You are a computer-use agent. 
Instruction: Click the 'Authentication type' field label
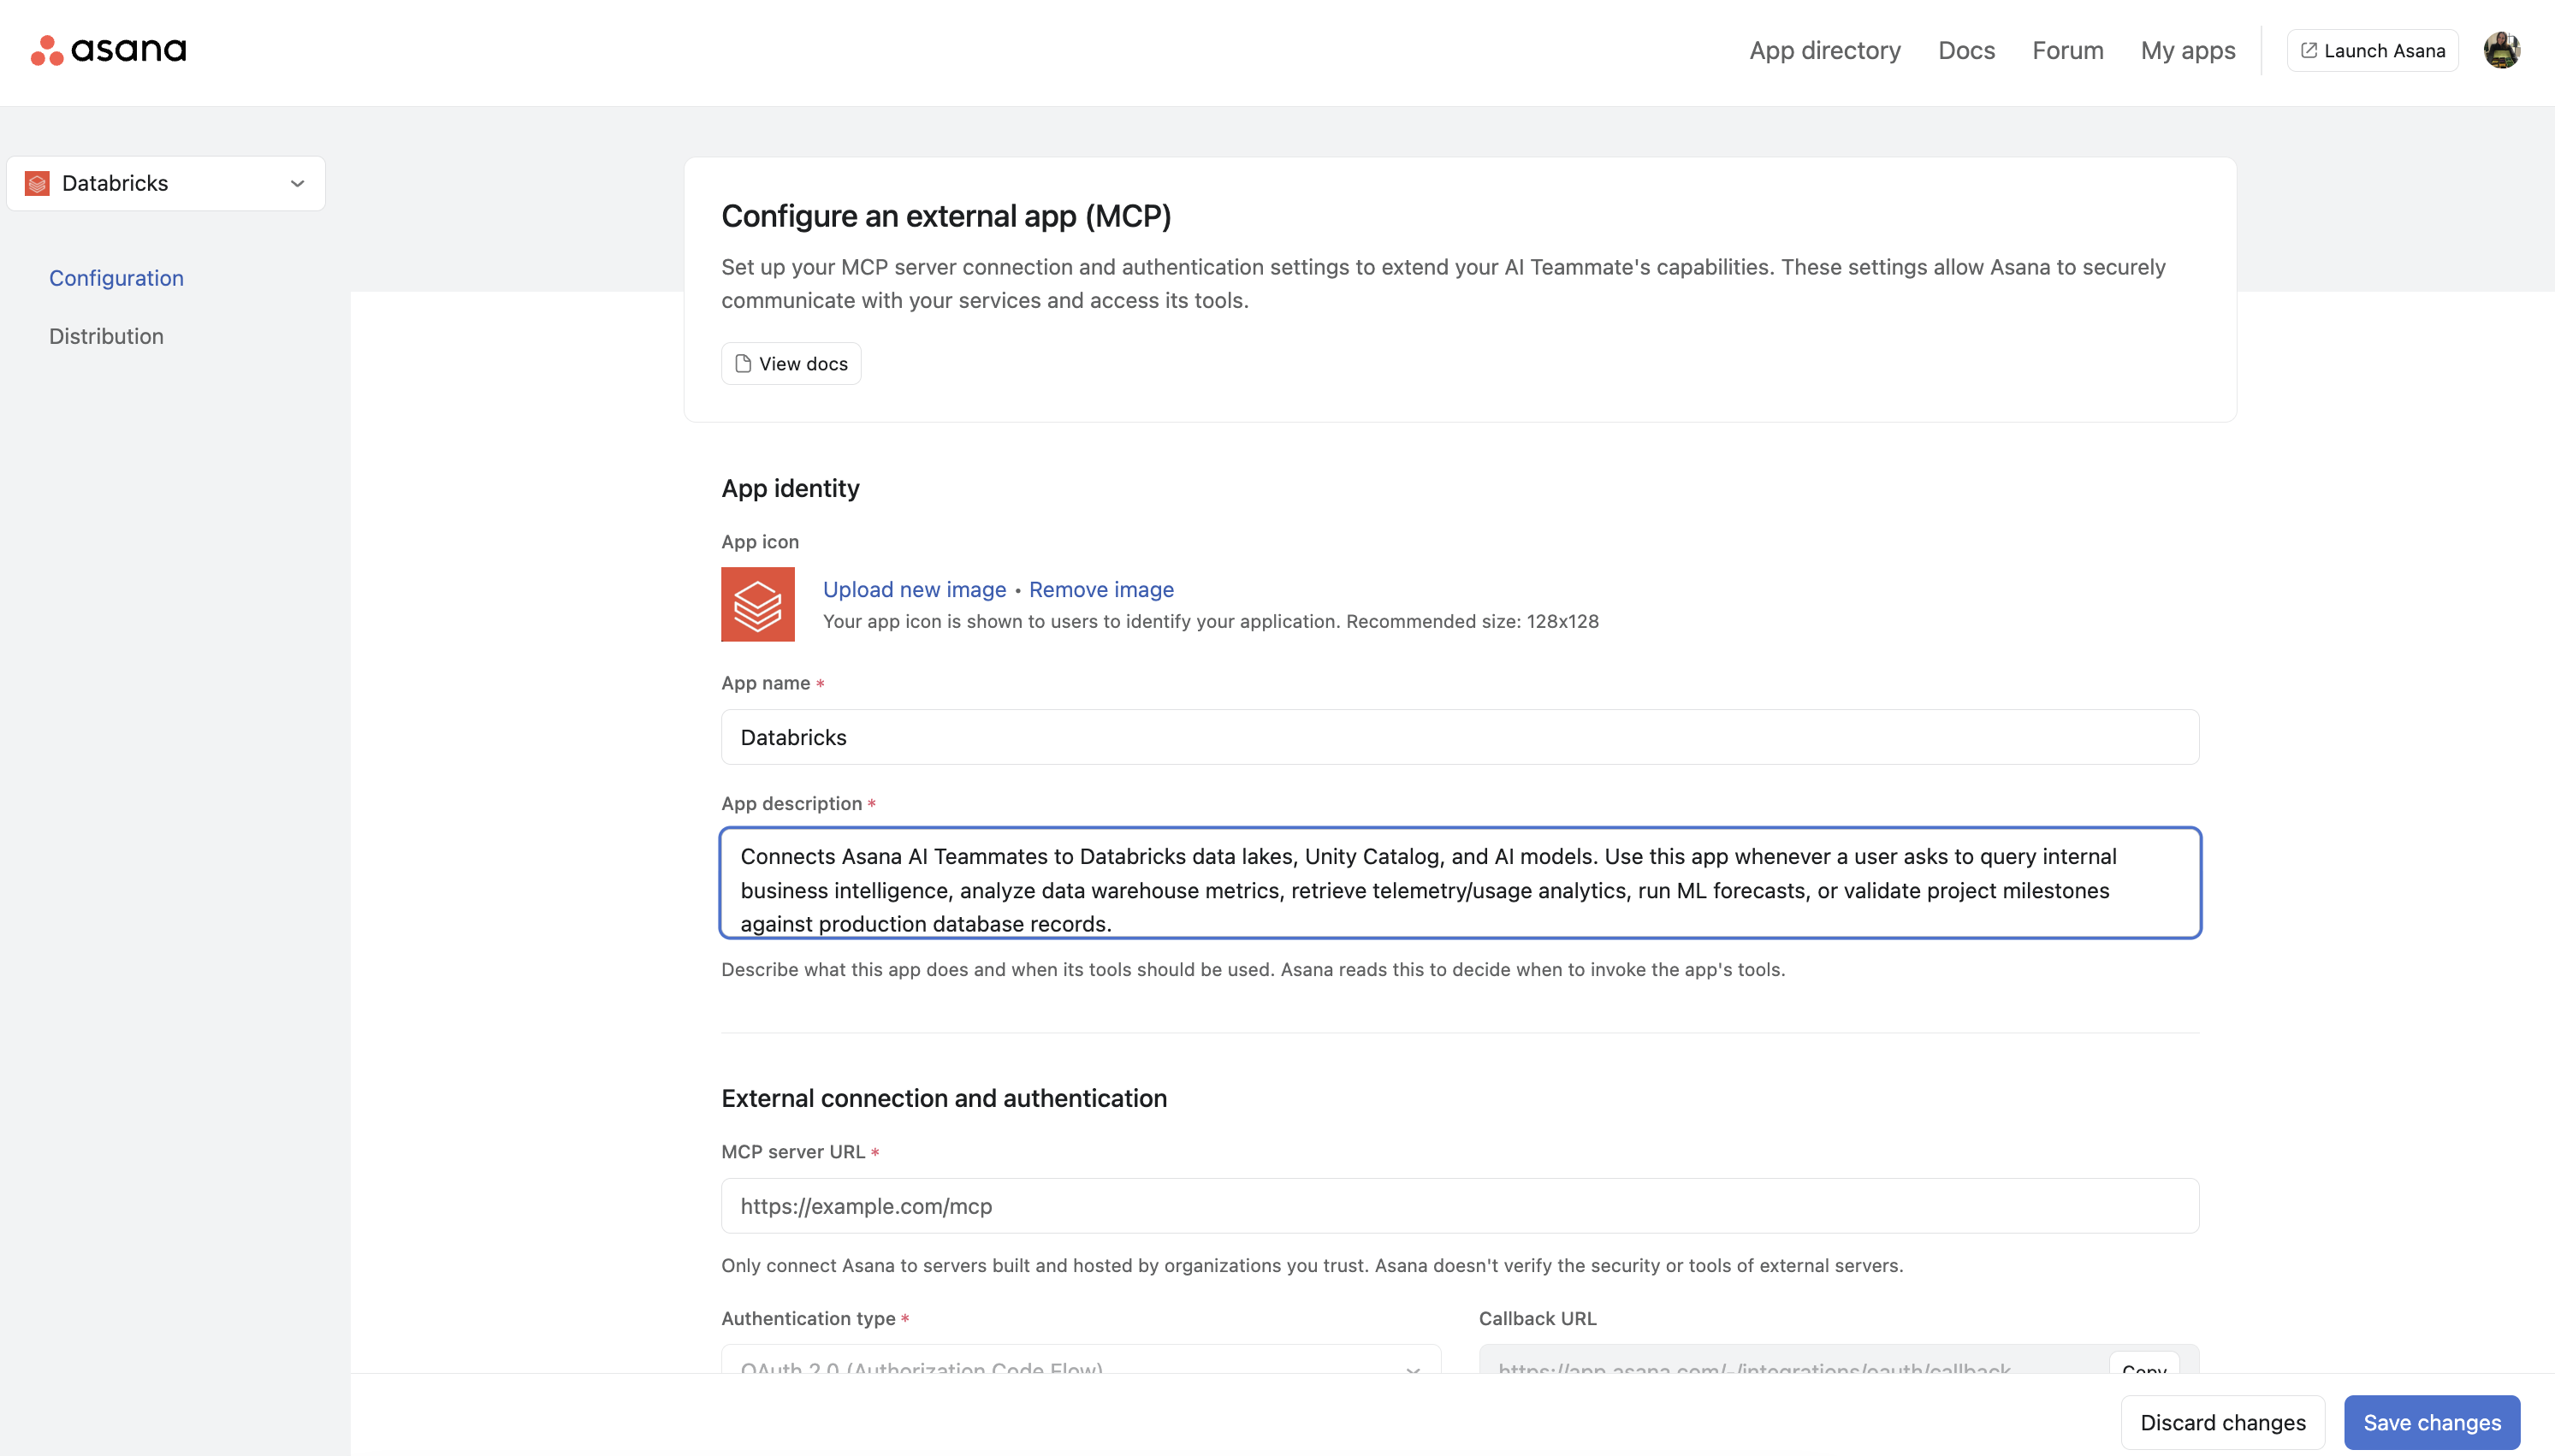click(808, 1319)
